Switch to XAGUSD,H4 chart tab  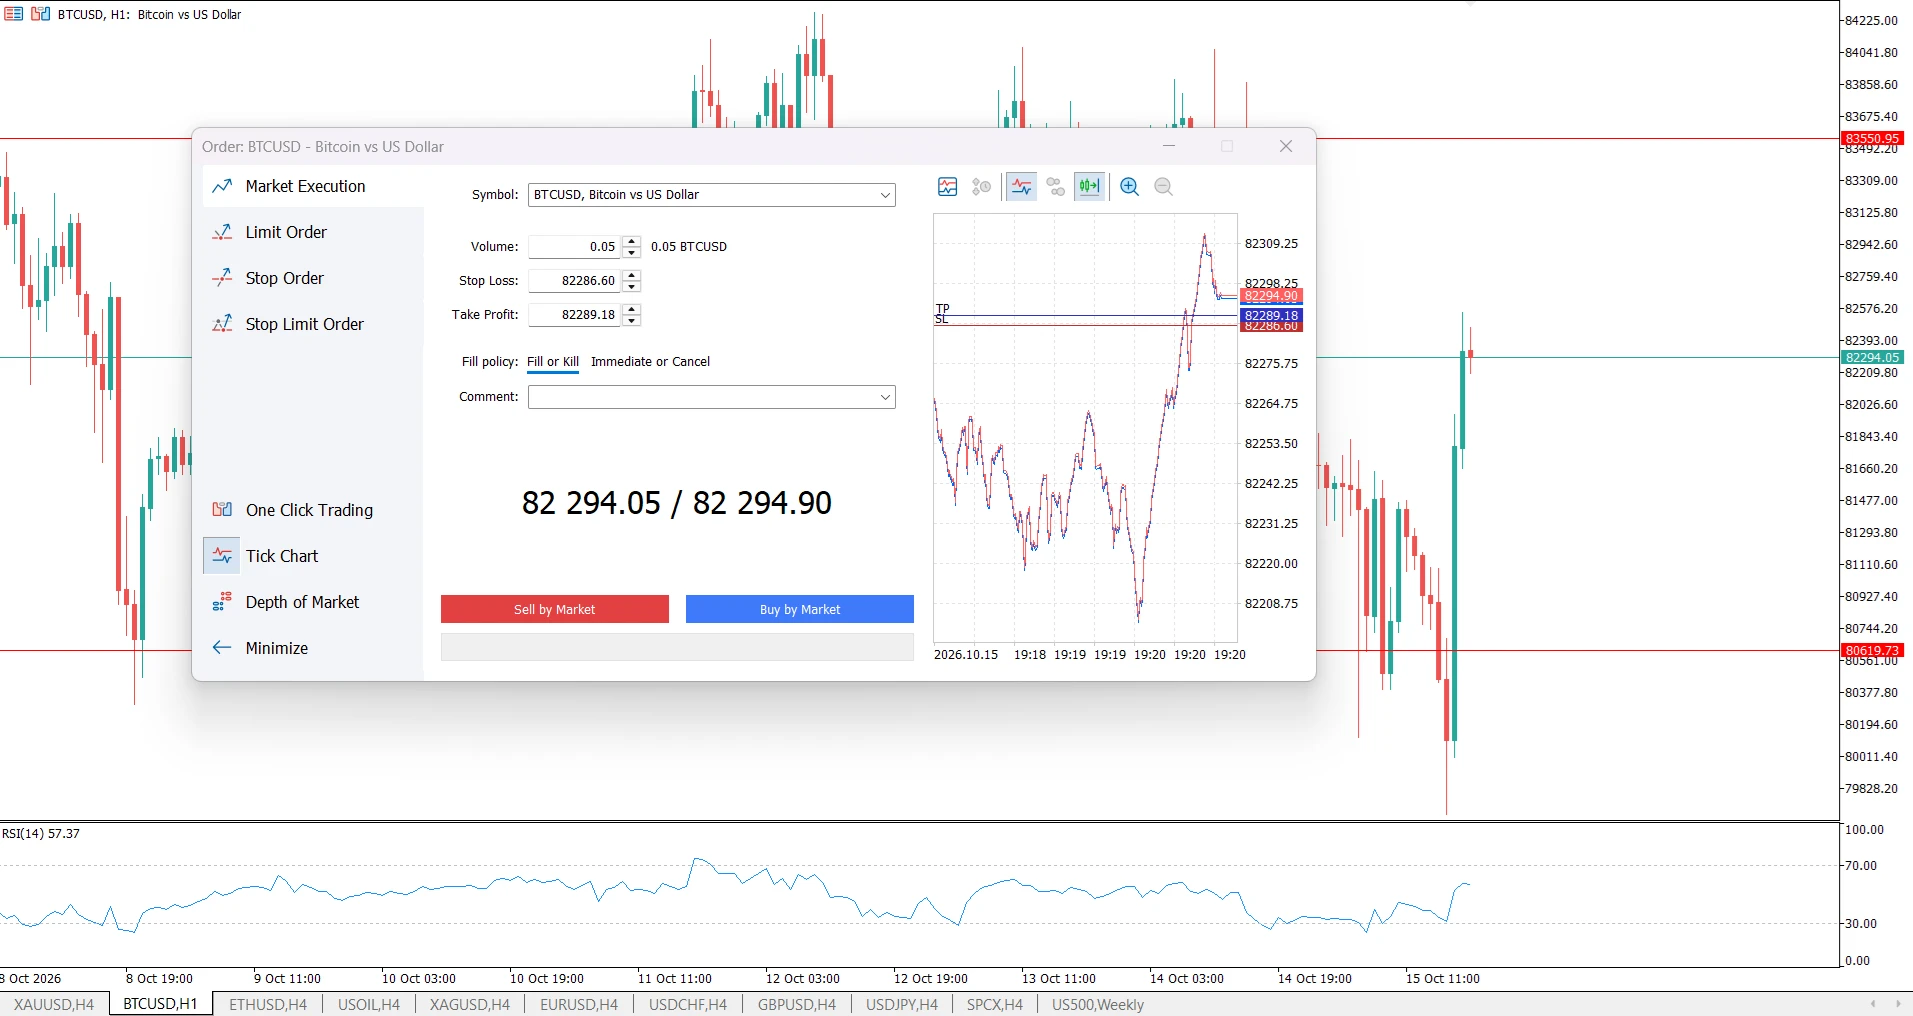tap(470, 1004)
